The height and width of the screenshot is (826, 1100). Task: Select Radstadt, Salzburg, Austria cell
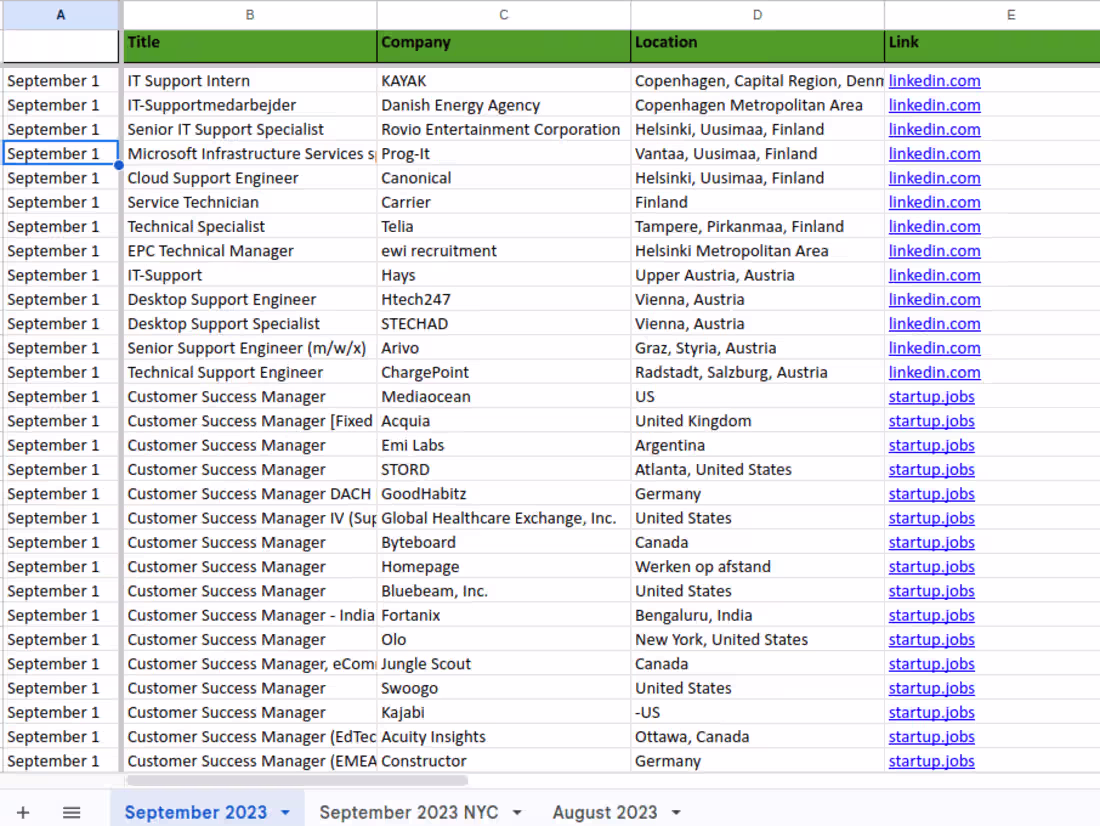[758, 373]
